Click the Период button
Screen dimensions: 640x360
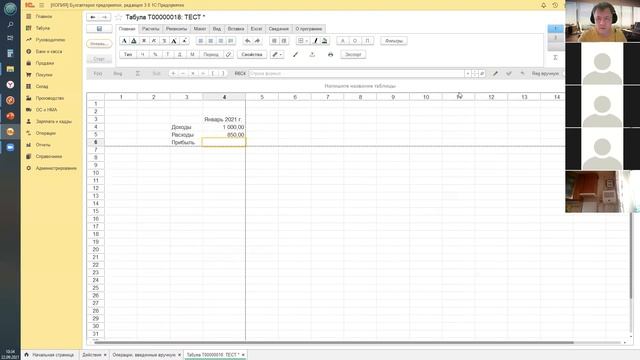pyautogui.click(x=211, y=54)
